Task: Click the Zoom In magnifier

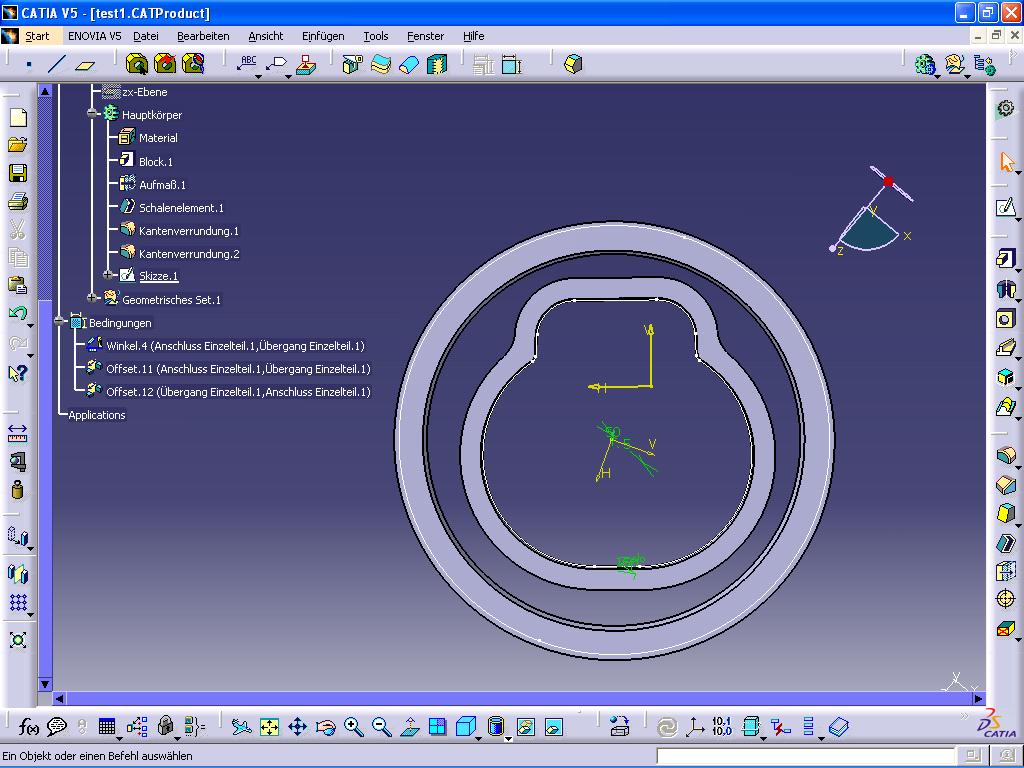Action: coord(354,727)
